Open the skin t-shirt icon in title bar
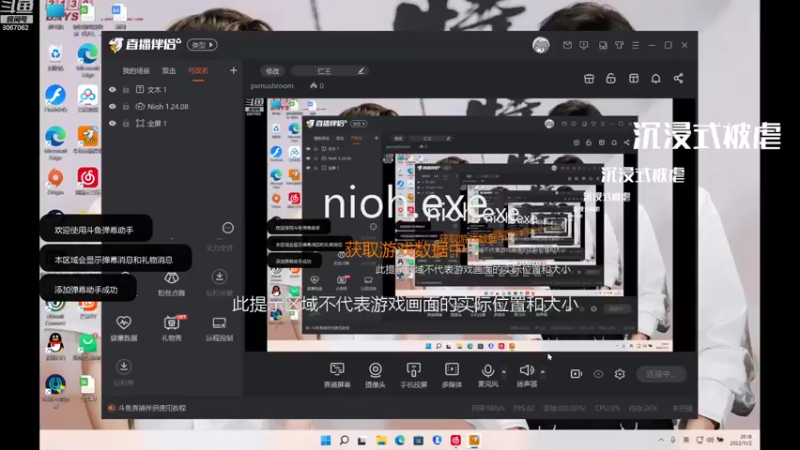Image resolution: width=800 pixels, height=450 pixels. pos(619,45)
